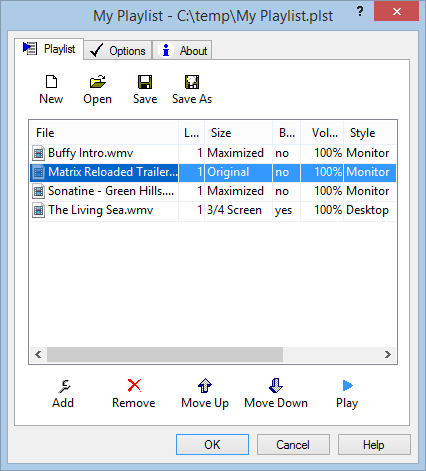Click the Save As icon
Image resolution: width=426 pixels, height=471 pixels.
(x=192, y=82)
